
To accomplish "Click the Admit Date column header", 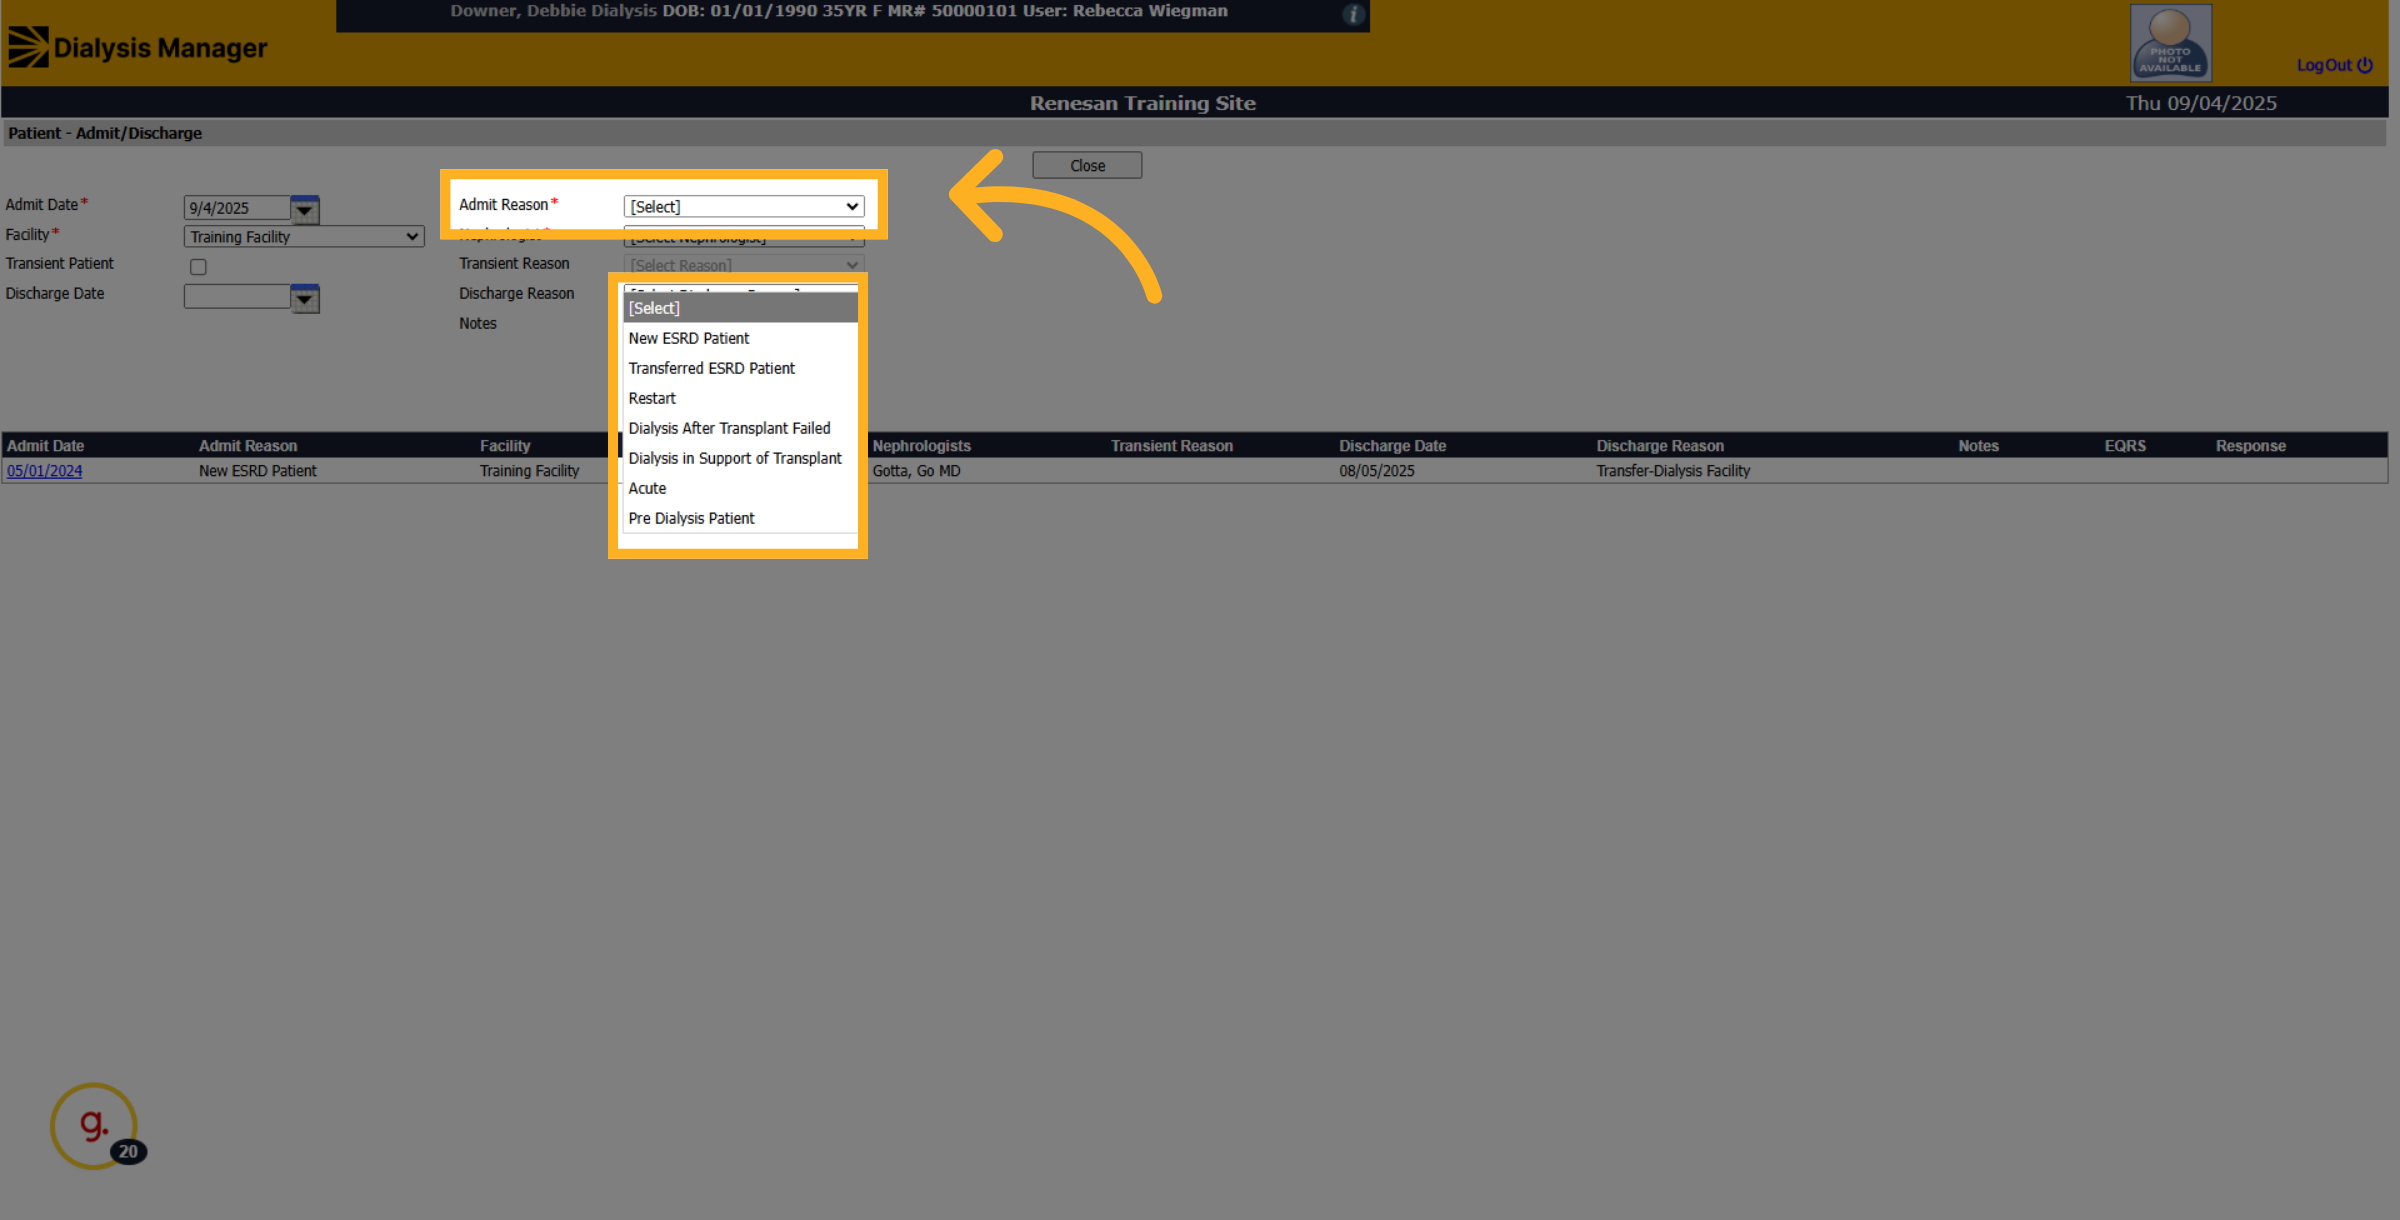I will [46, 446].
